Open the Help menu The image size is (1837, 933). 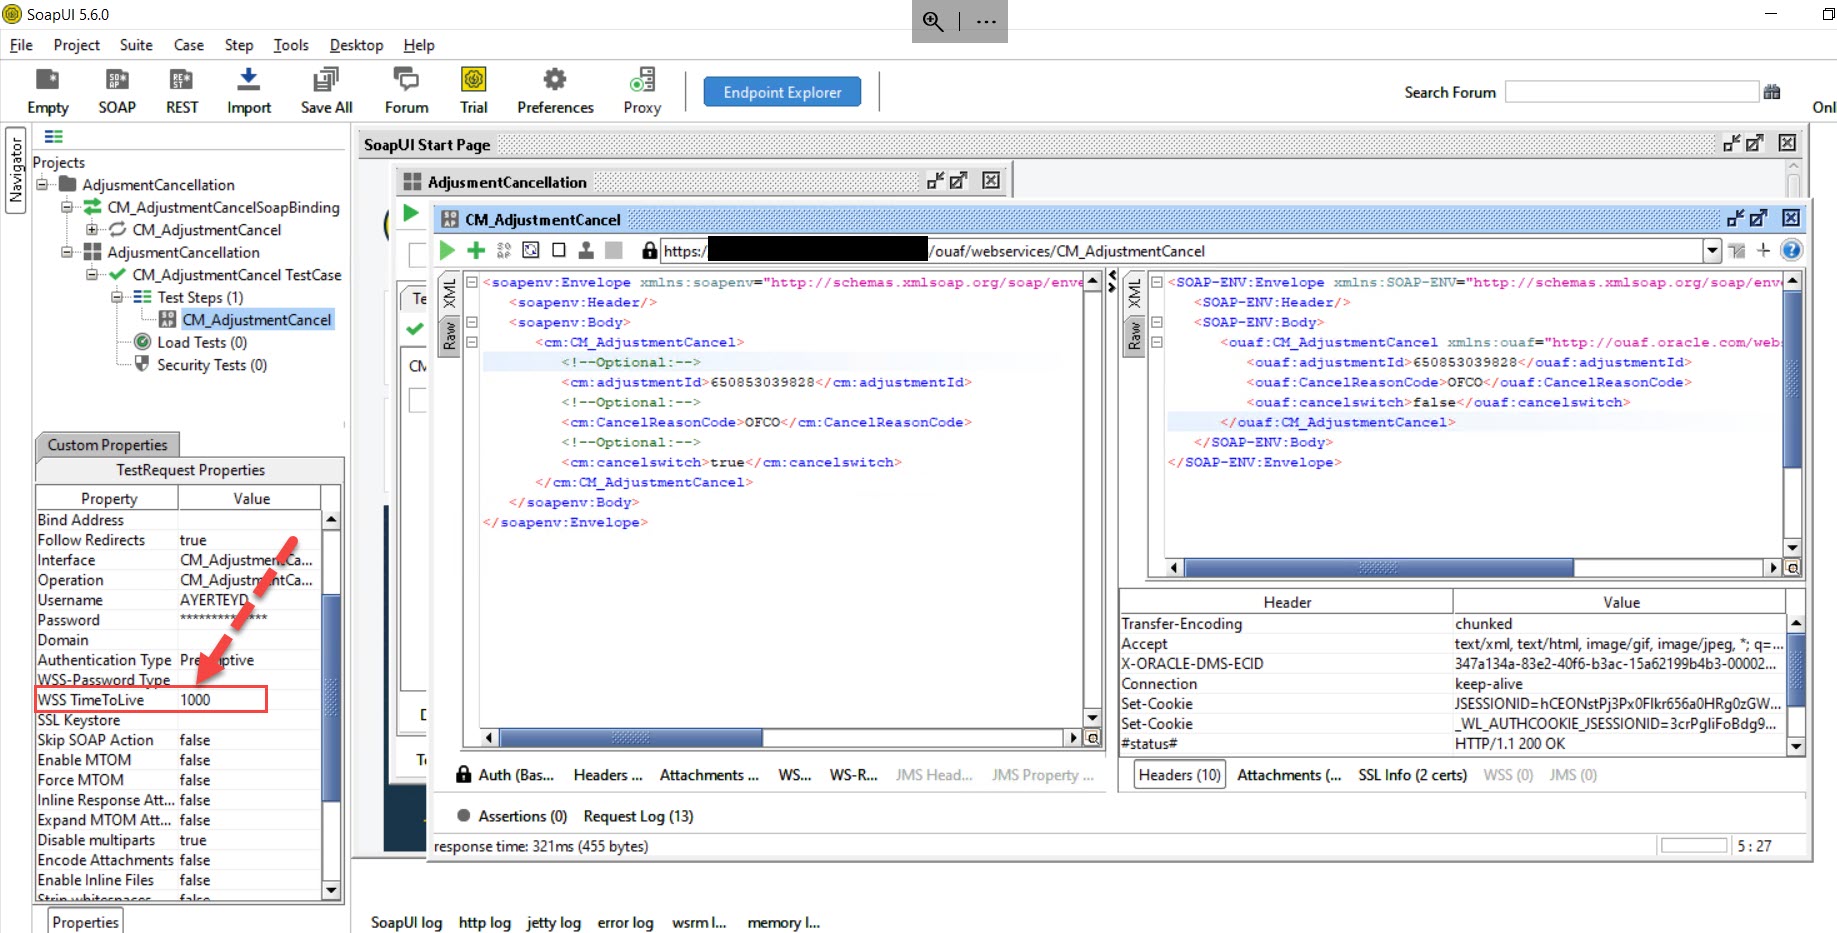(x=419, y=45)
